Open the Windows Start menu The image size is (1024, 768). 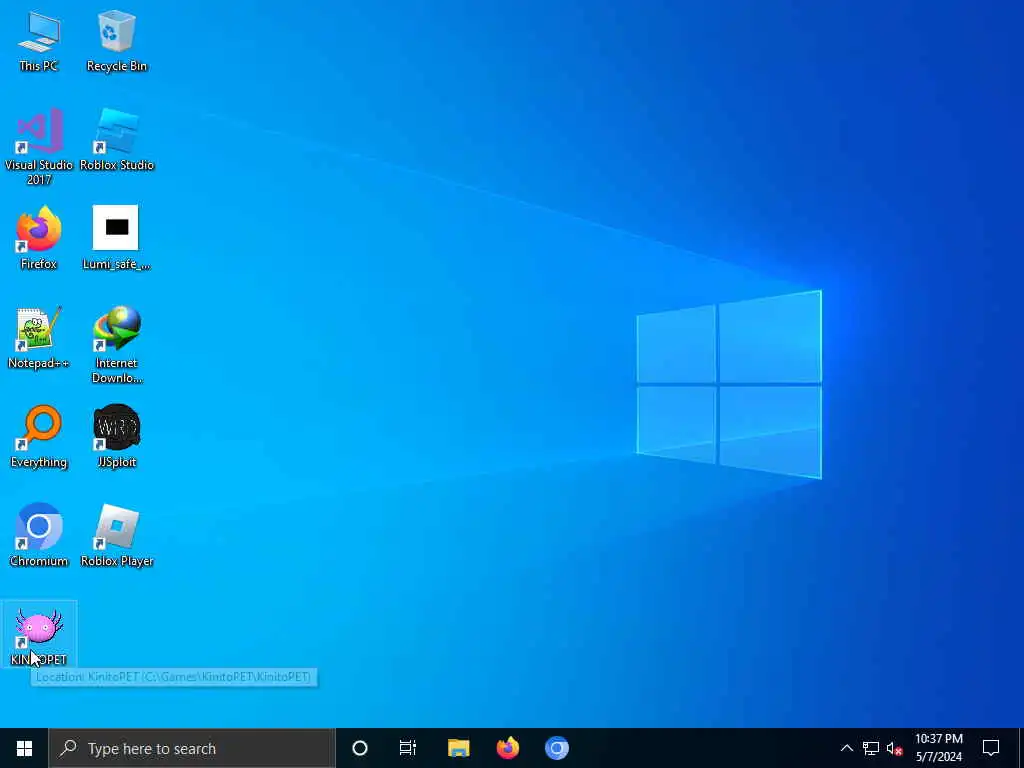tap(24, 748)
